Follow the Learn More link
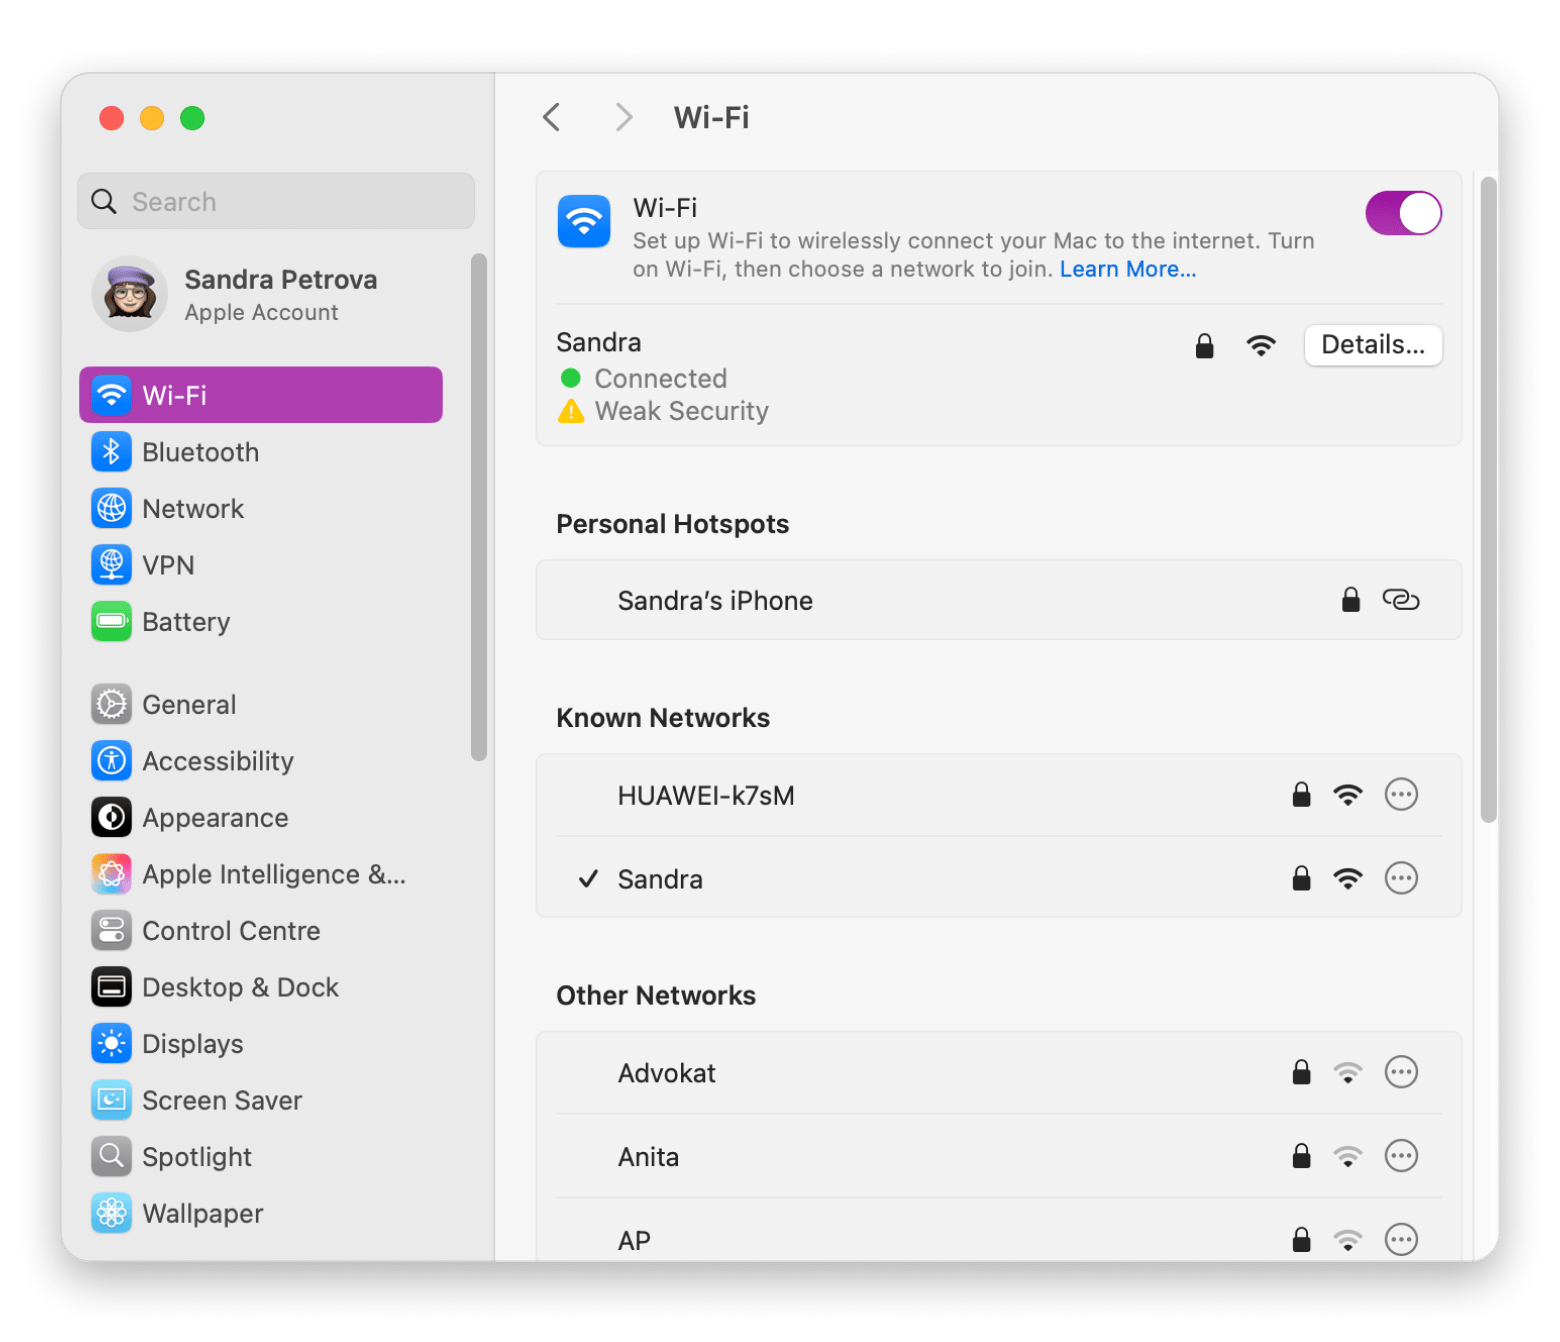Screen dimensions: 1560x1342 (1127, 269)
